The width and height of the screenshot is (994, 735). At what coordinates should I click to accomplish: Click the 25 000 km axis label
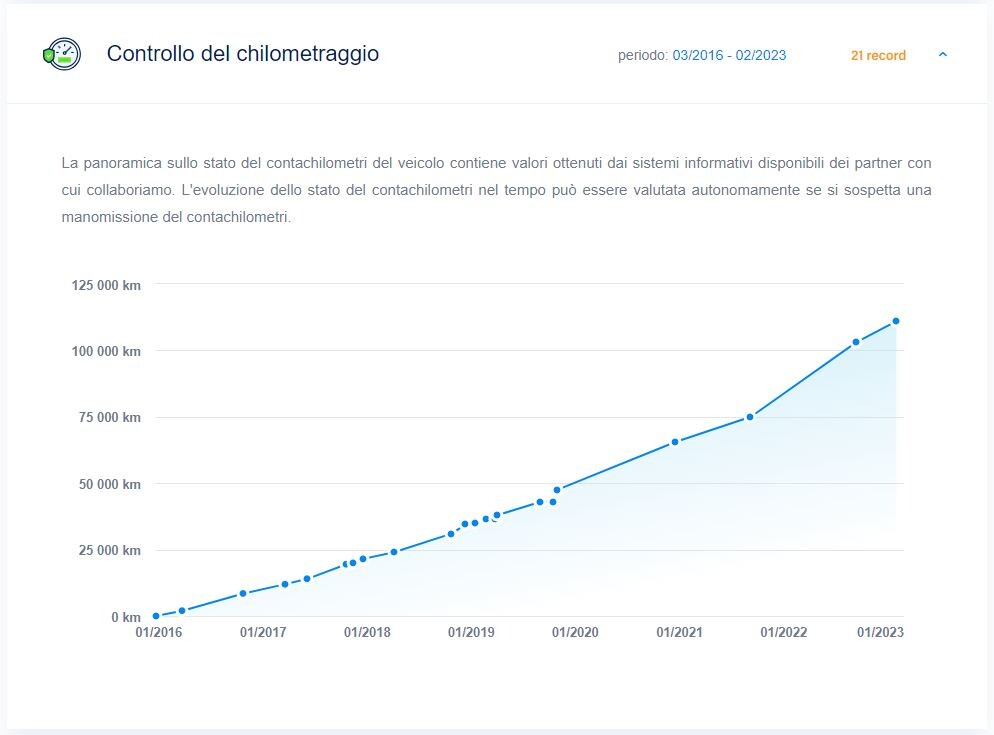110,550
